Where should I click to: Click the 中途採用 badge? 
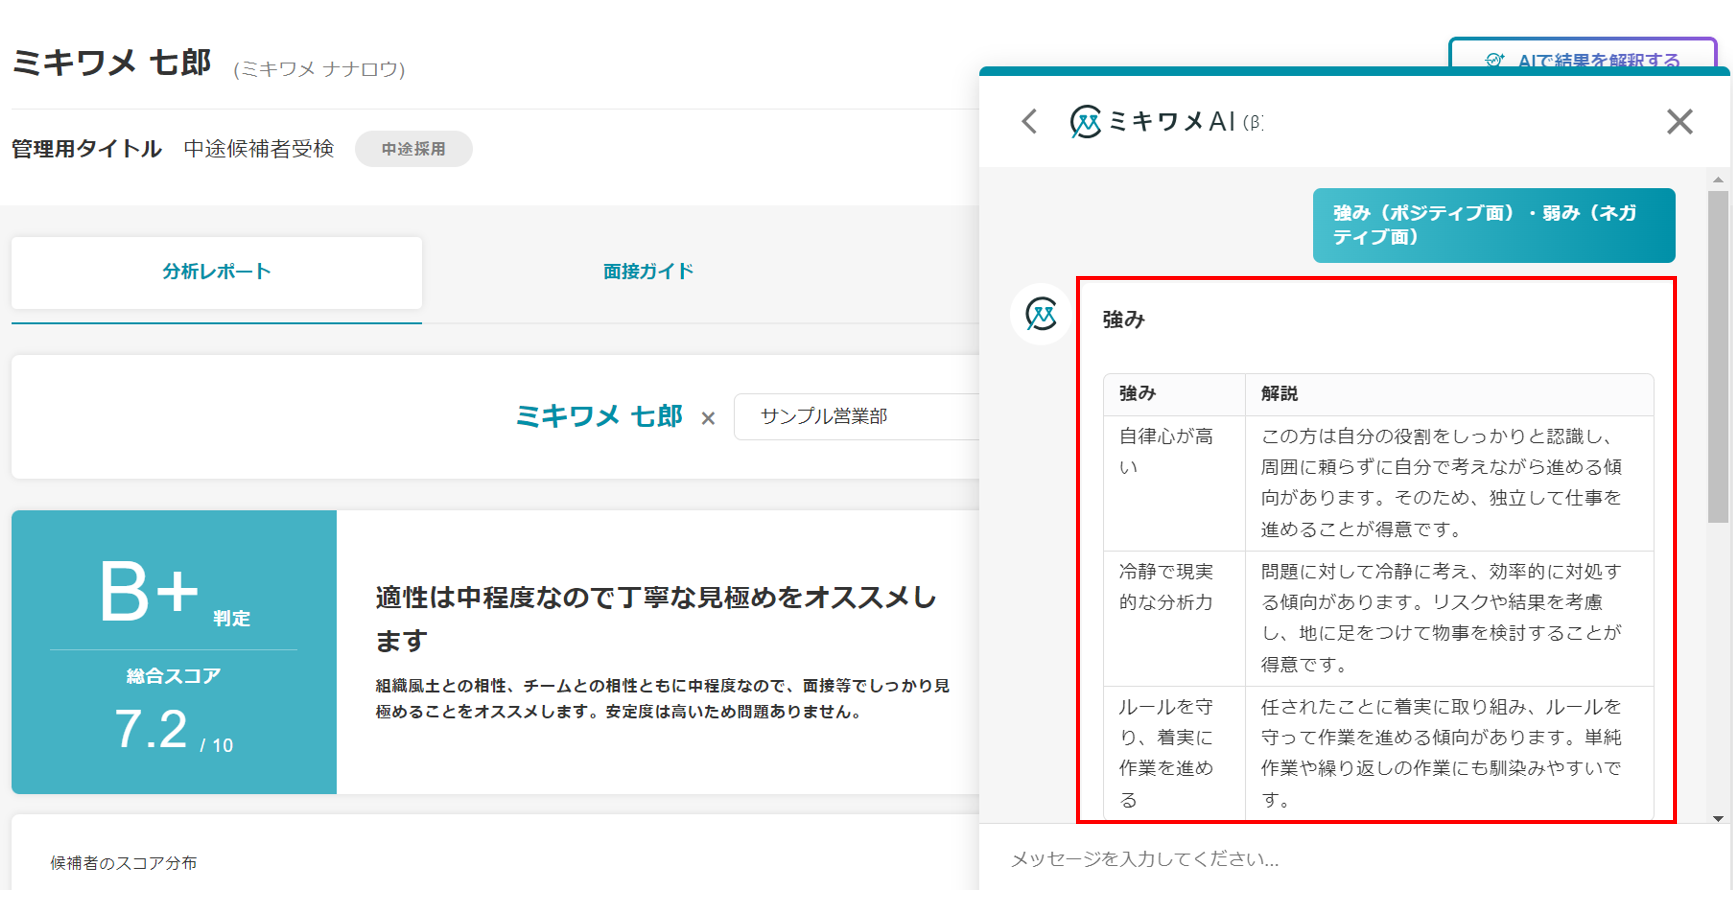[x=413, y=149]
